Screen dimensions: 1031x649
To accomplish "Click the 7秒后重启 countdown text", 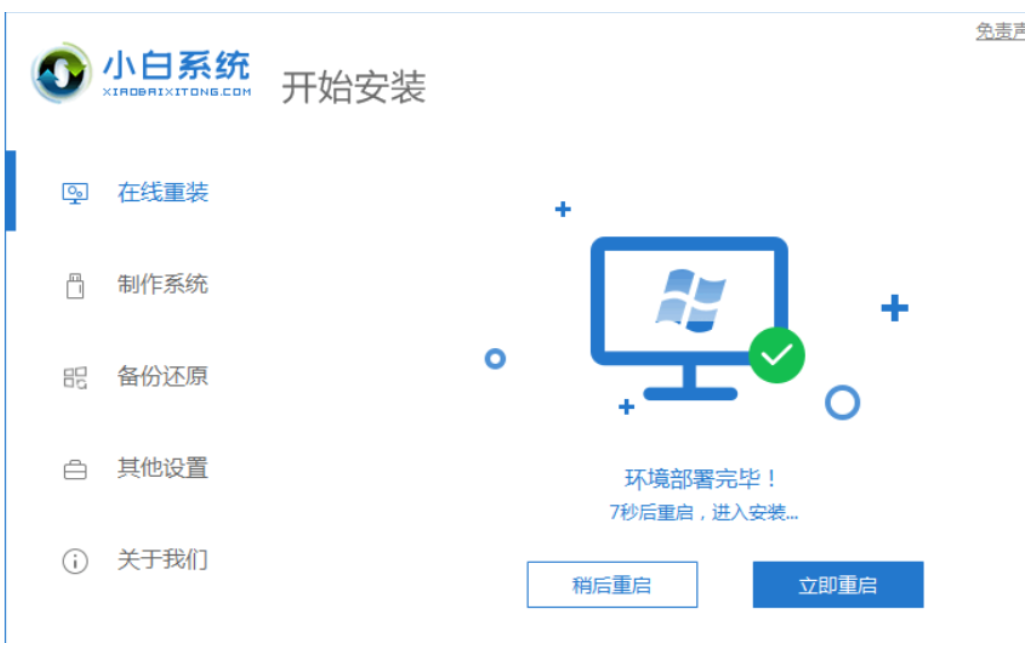I will tap(704, 512).
